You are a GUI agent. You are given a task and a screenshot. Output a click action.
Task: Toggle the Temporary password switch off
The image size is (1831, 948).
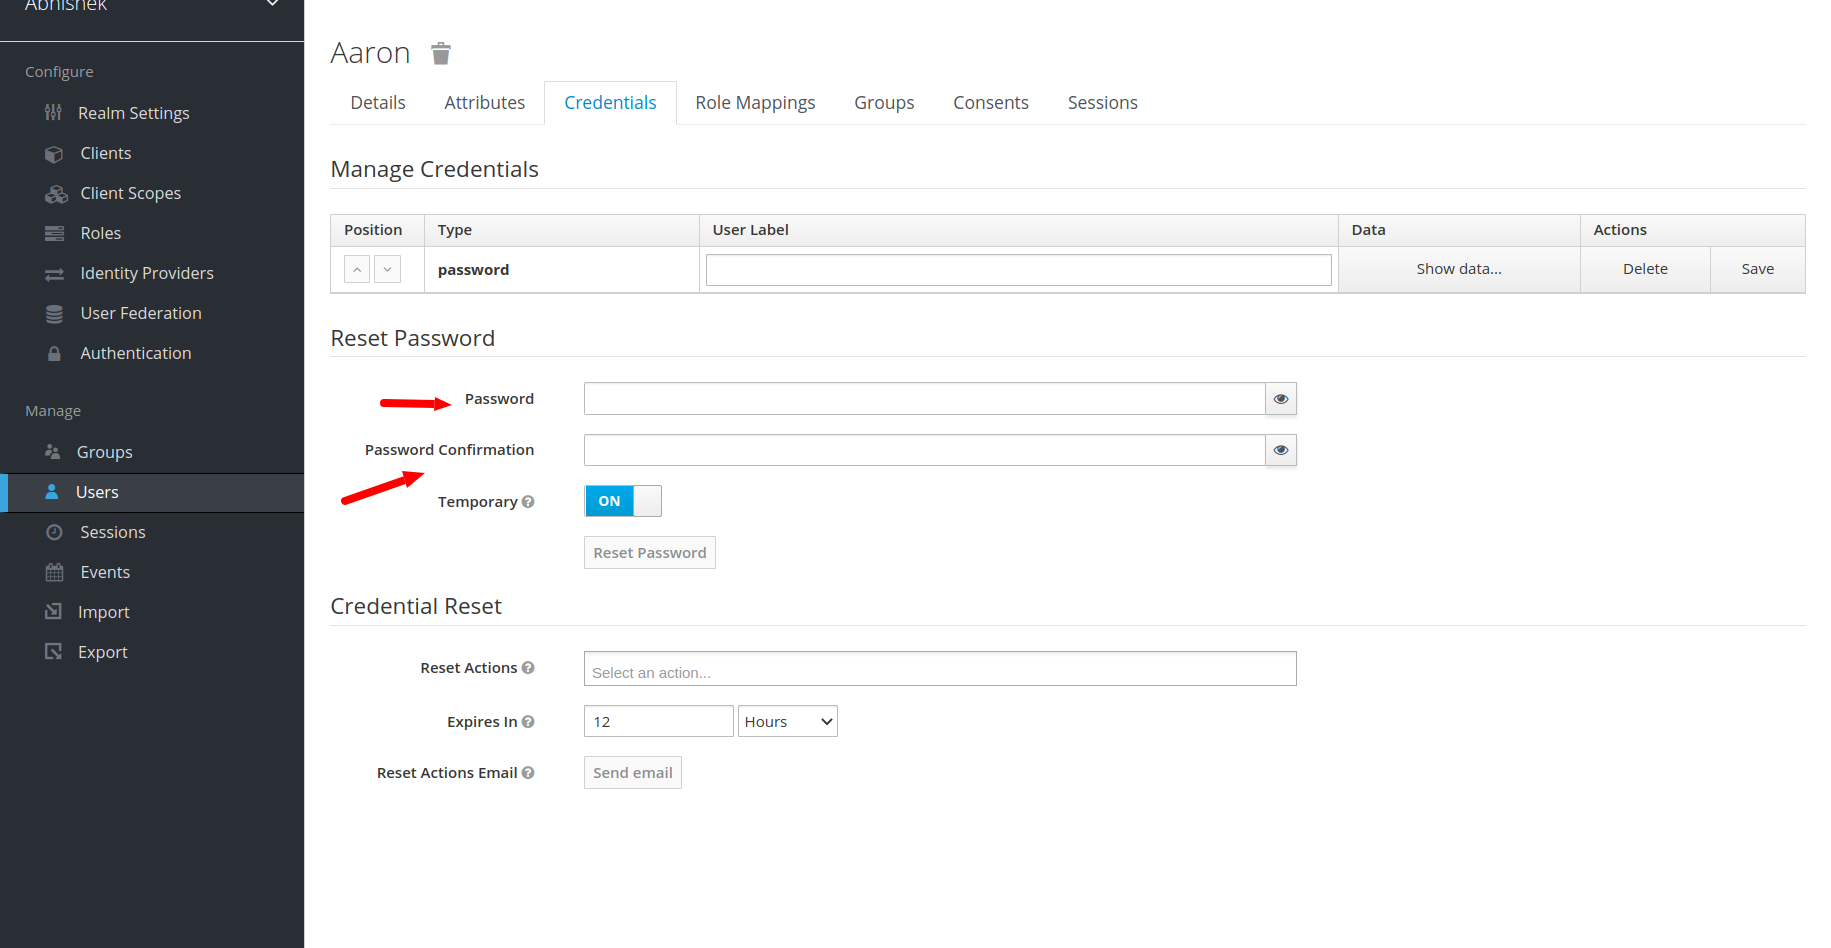[x=622, y=501]
